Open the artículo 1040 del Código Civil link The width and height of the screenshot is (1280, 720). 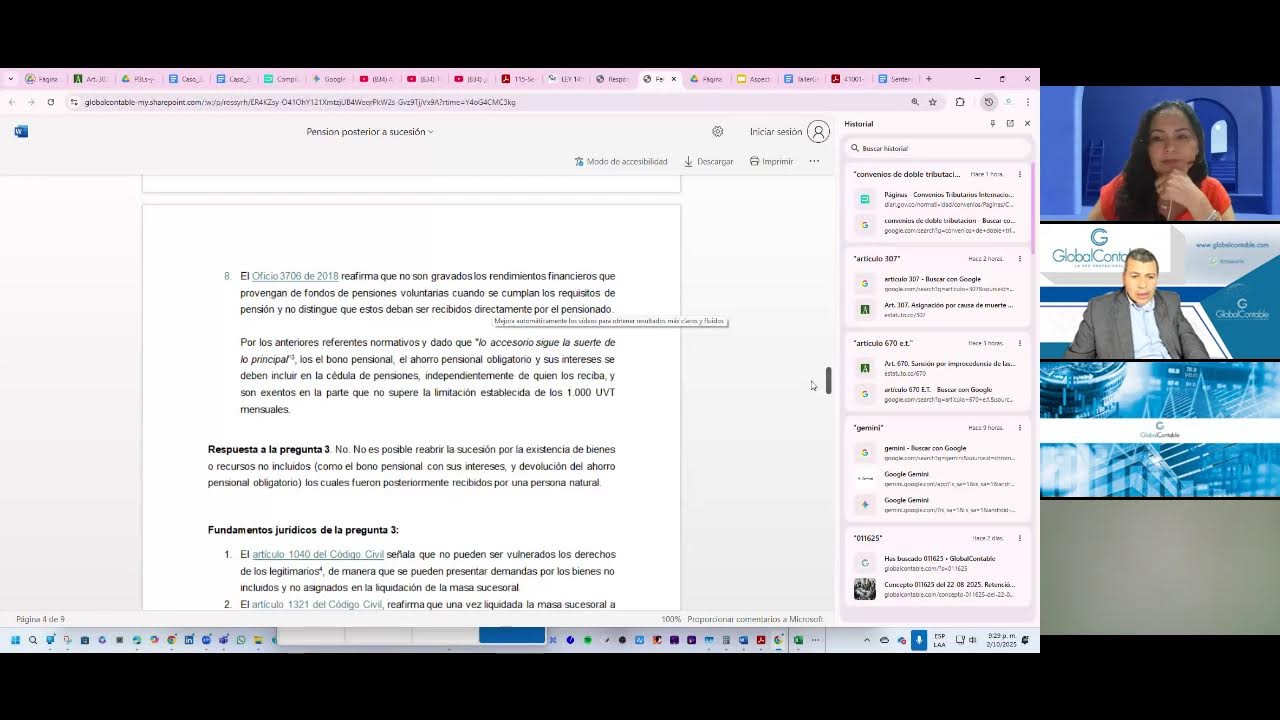(x=318, y=554)
